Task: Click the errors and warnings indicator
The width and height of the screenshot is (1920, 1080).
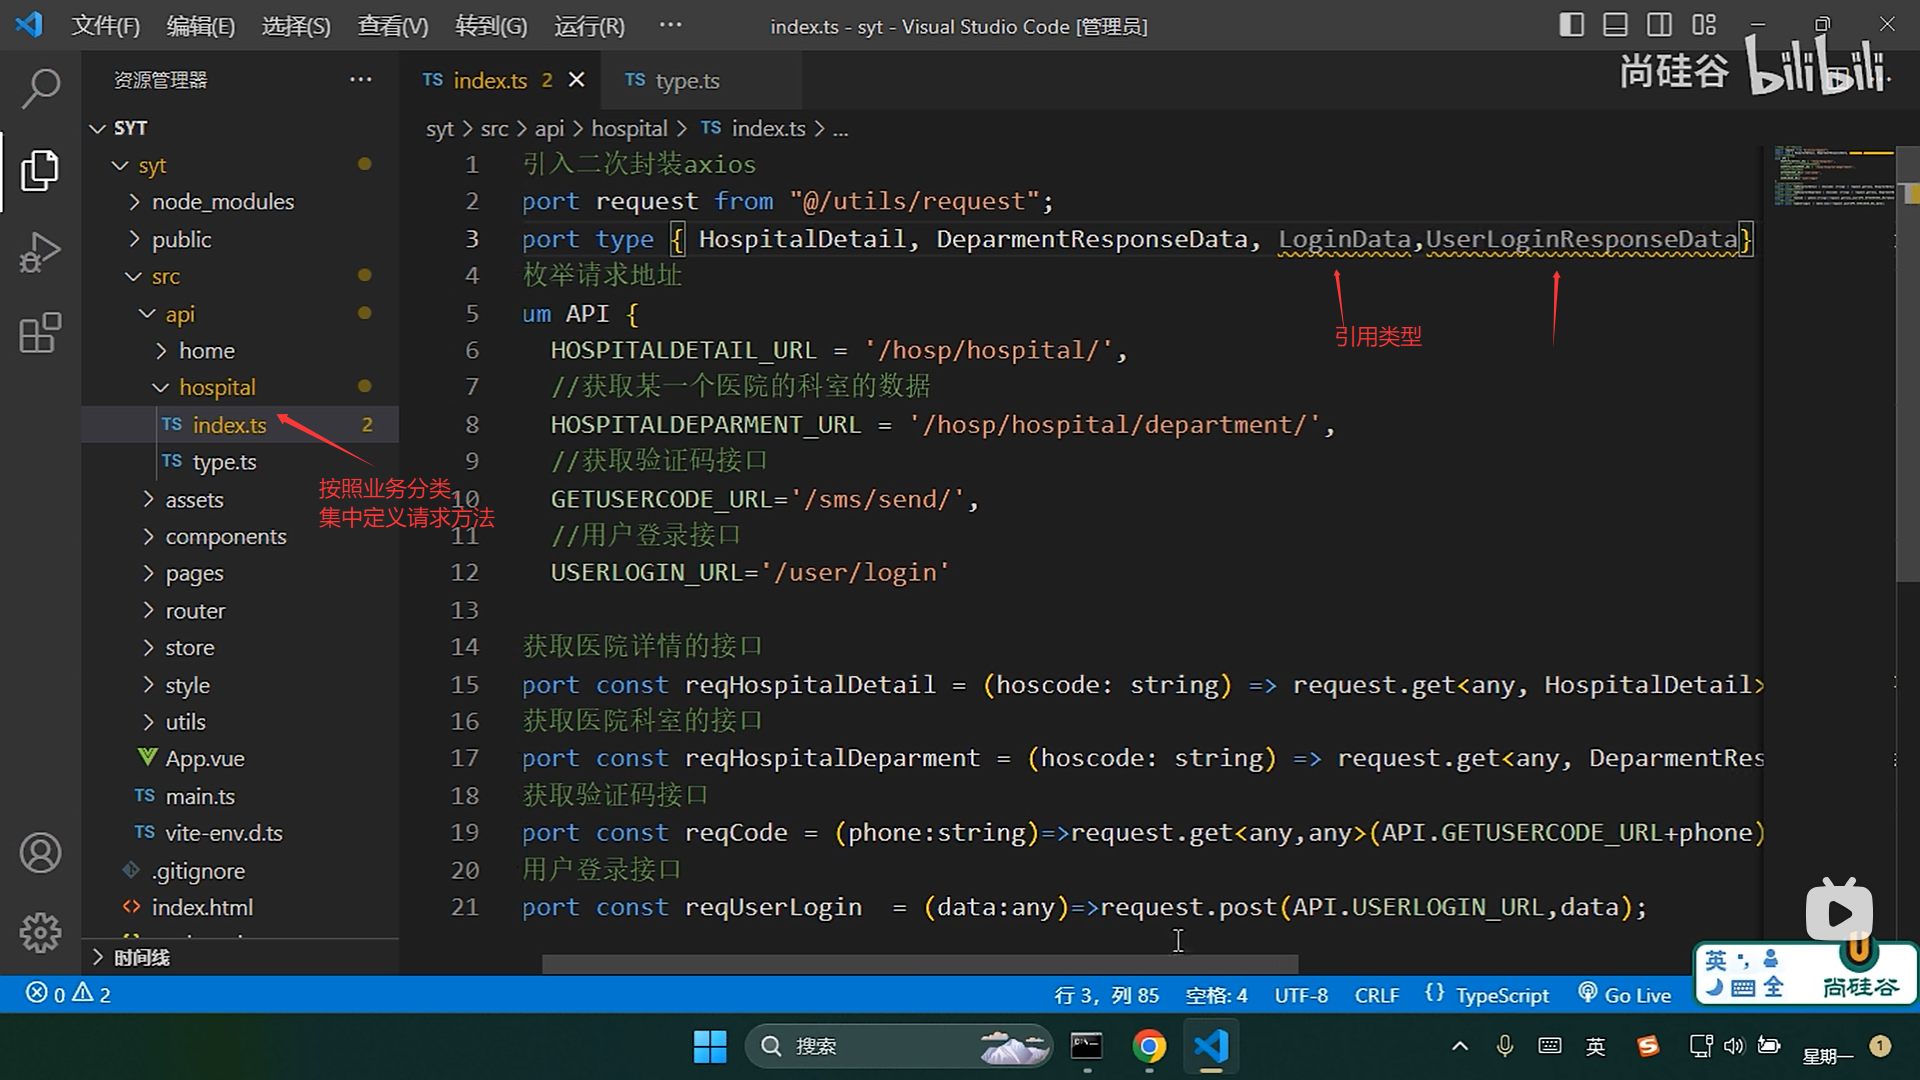Action: [68, 994]
